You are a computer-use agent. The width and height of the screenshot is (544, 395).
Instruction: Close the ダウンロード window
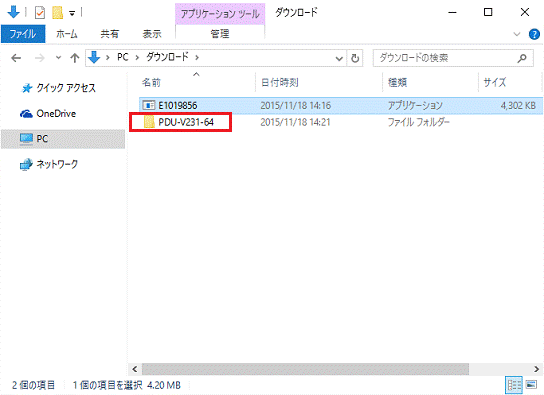click(x=525, y=12)
